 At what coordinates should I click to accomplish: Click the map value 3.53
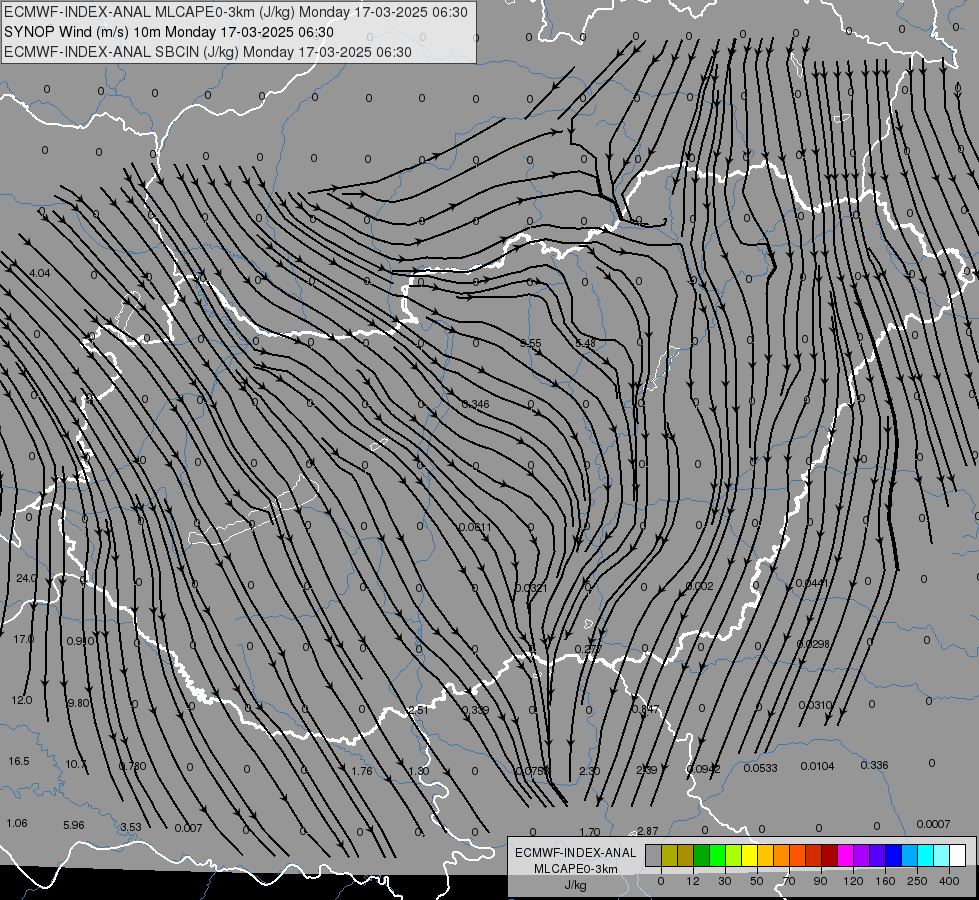pyautogui.click(x=130, y=827)
